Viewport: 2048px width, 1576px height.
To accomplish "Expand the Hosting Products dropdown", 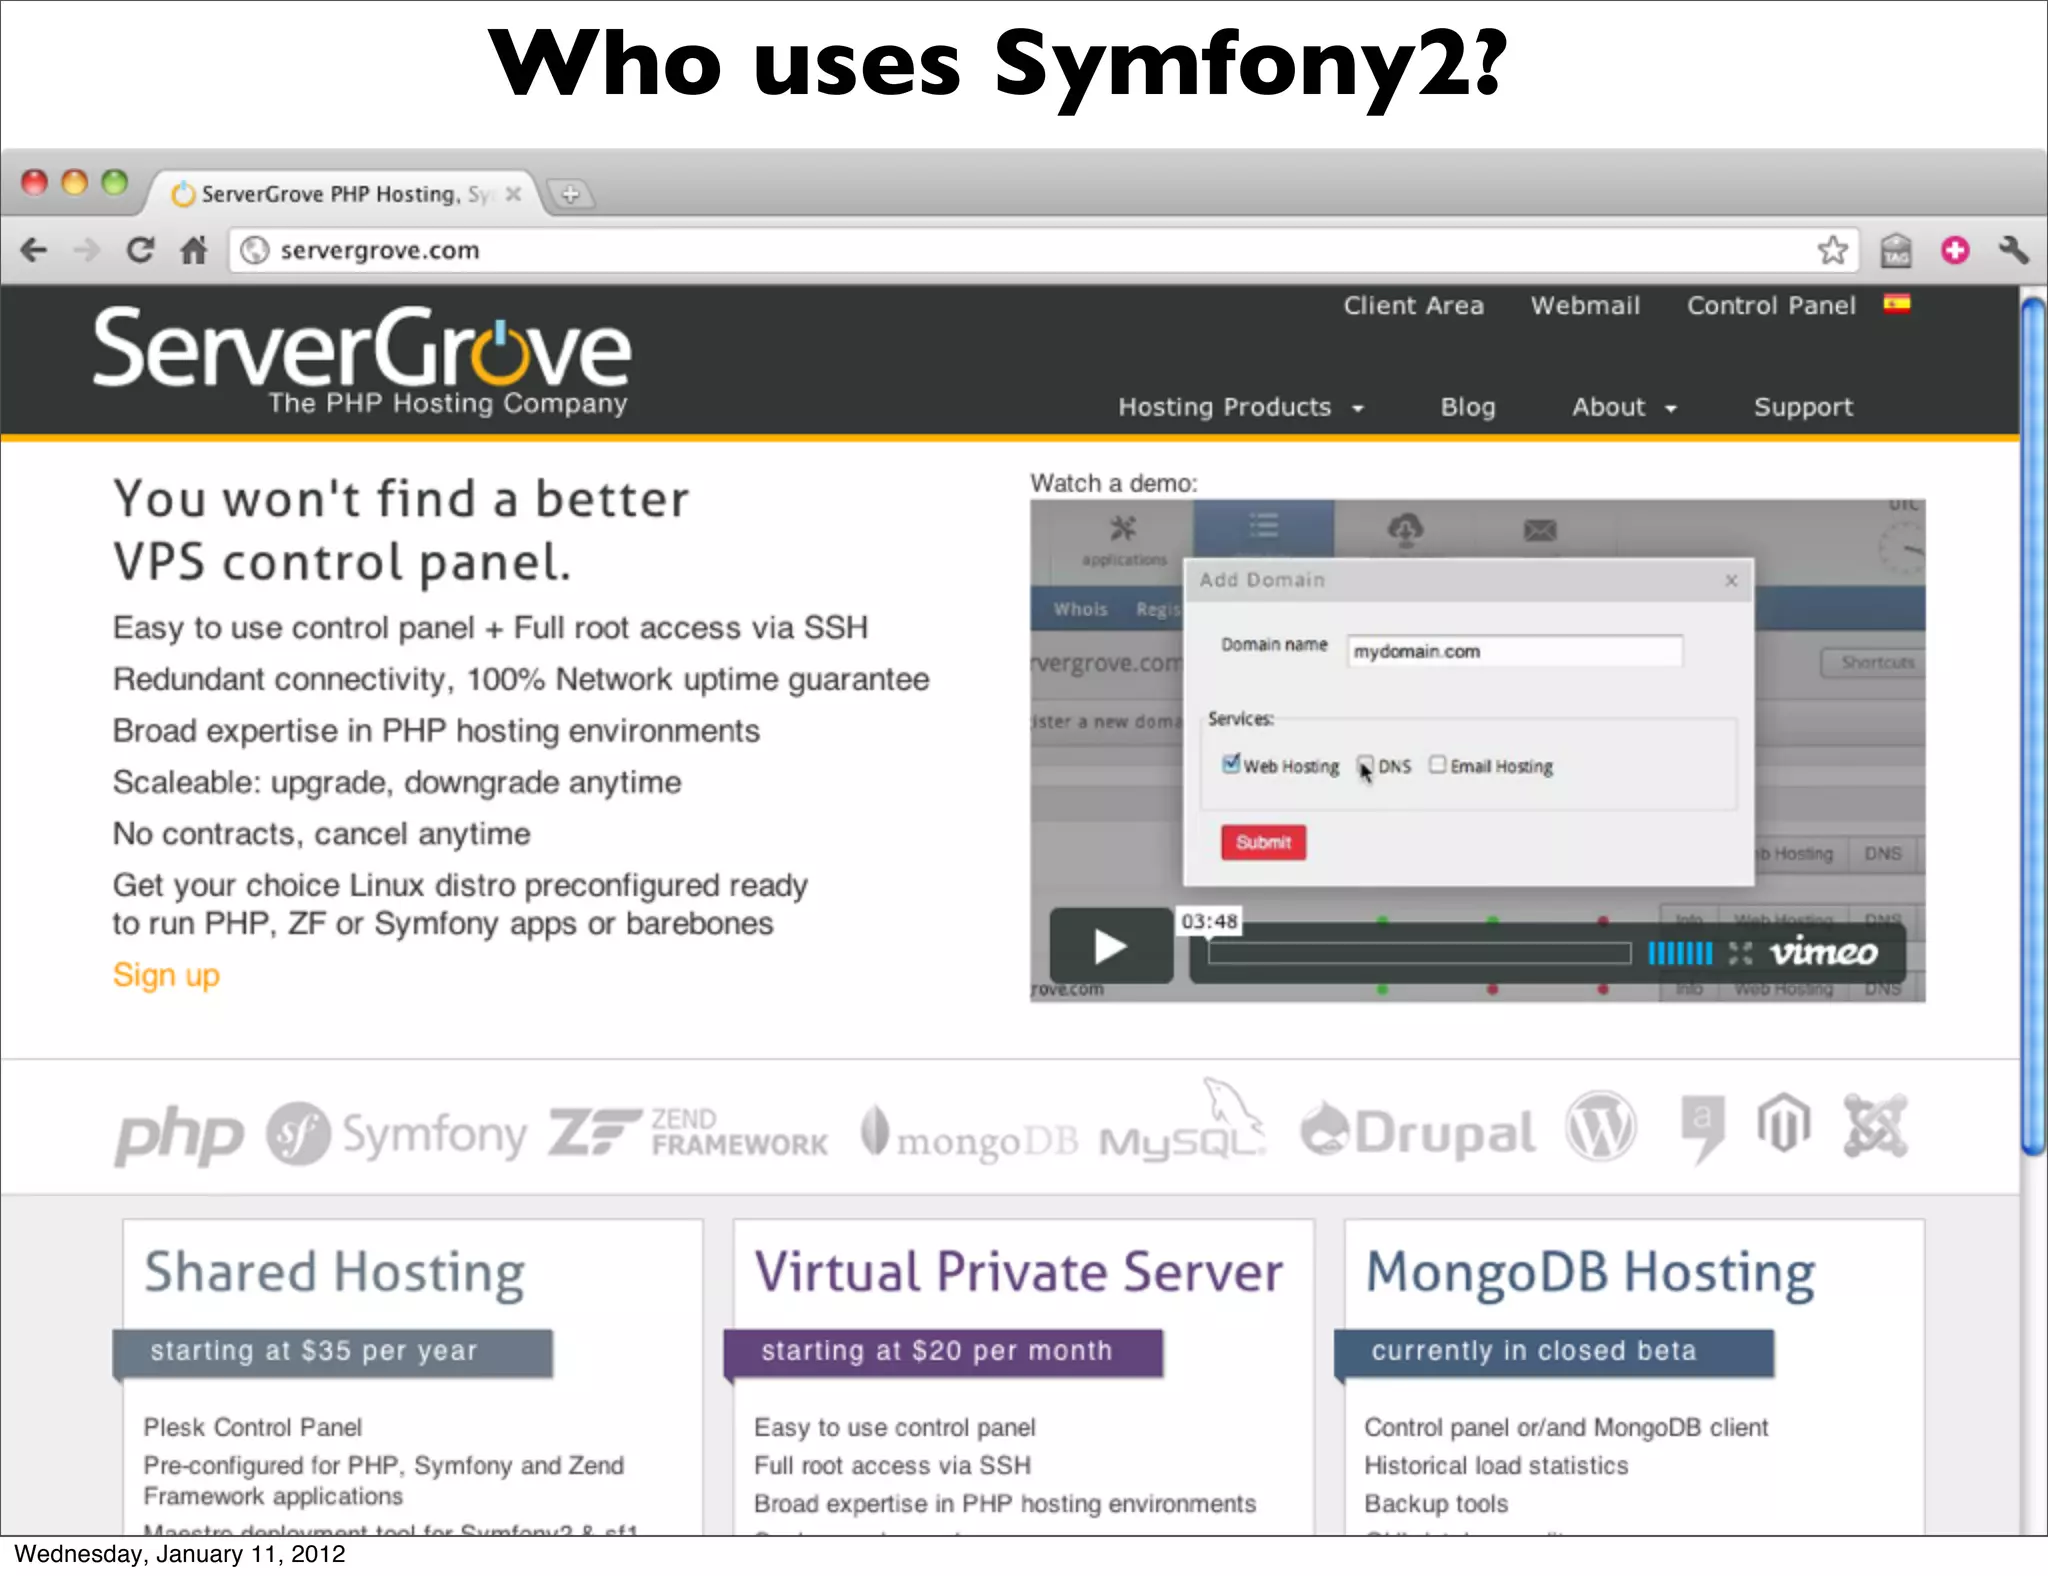I will pos(1241,407).
